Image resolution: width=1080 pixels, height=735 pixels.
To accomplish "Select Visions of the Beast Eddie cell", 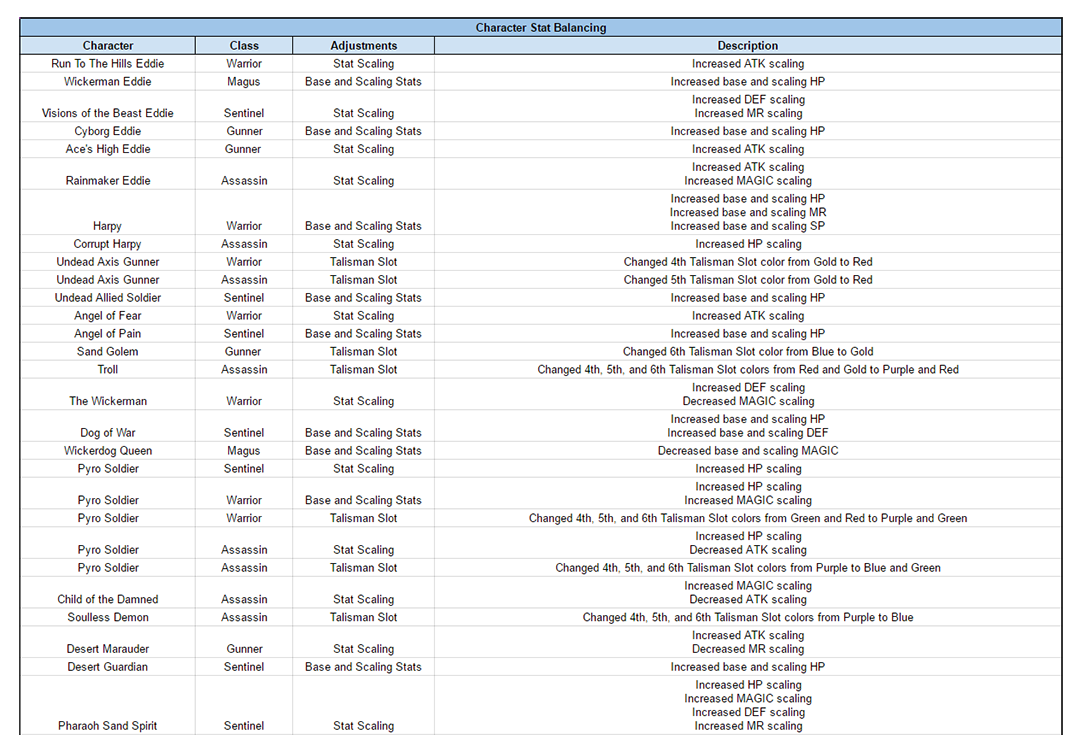I will click(108, 113).
